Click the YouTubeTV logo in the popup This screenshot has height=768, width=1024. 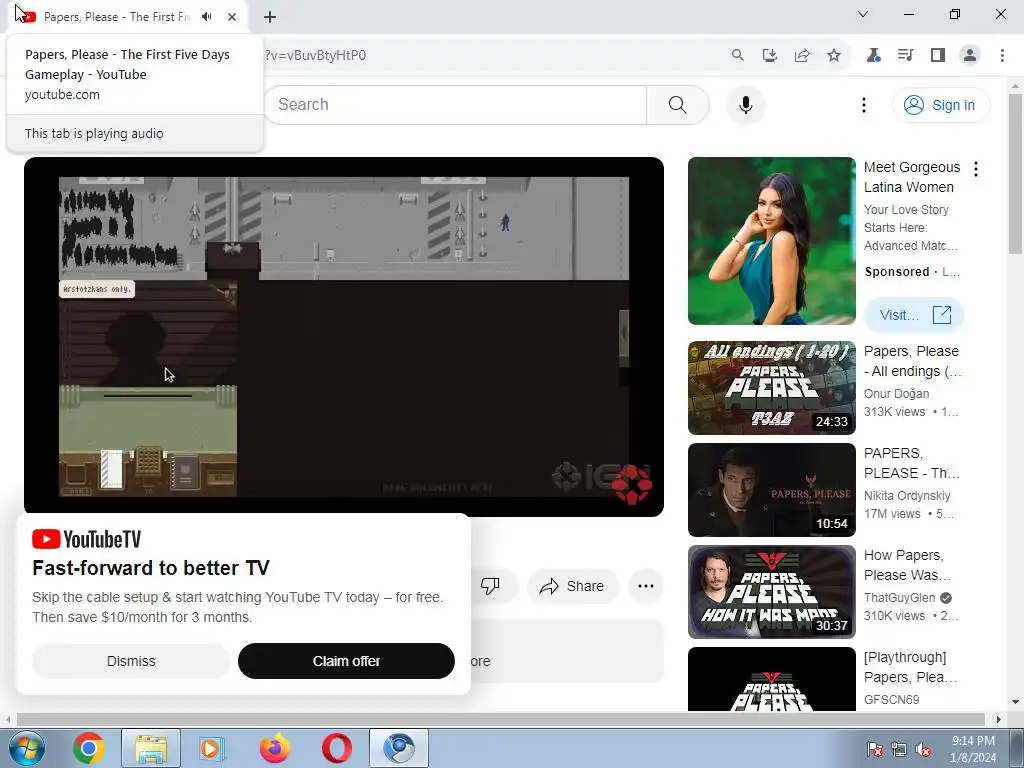(86, 539)
